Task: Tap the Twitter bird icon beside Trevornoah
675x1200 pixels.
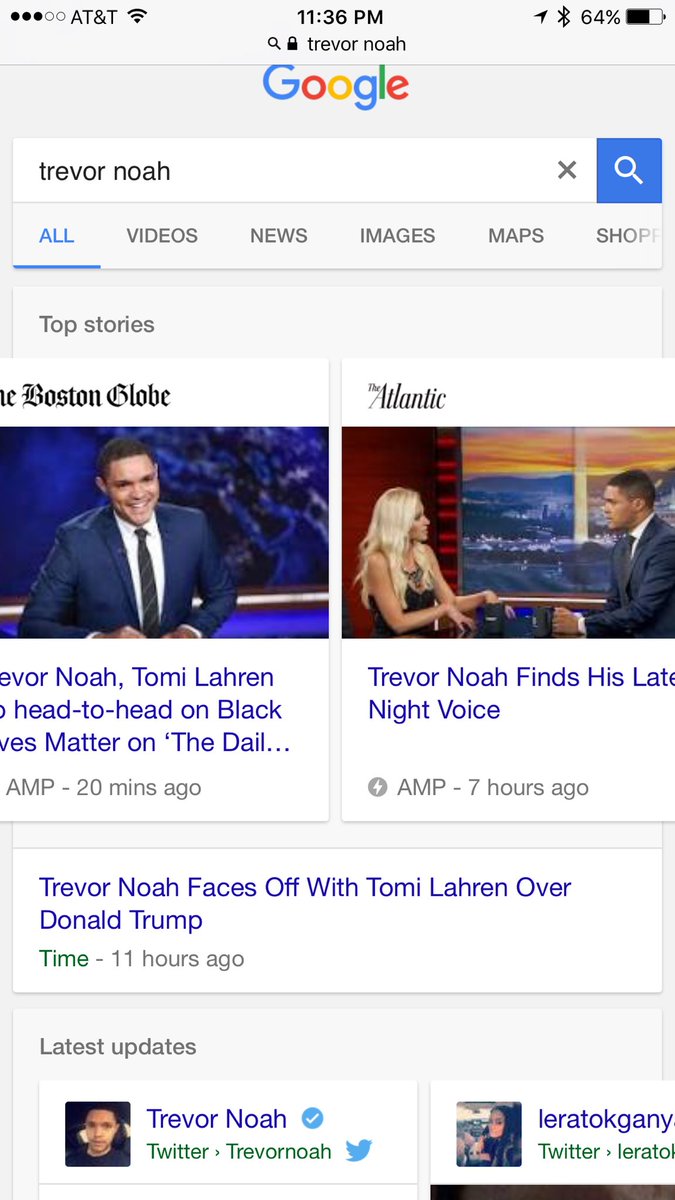Action: click(x=358, y=1151)
